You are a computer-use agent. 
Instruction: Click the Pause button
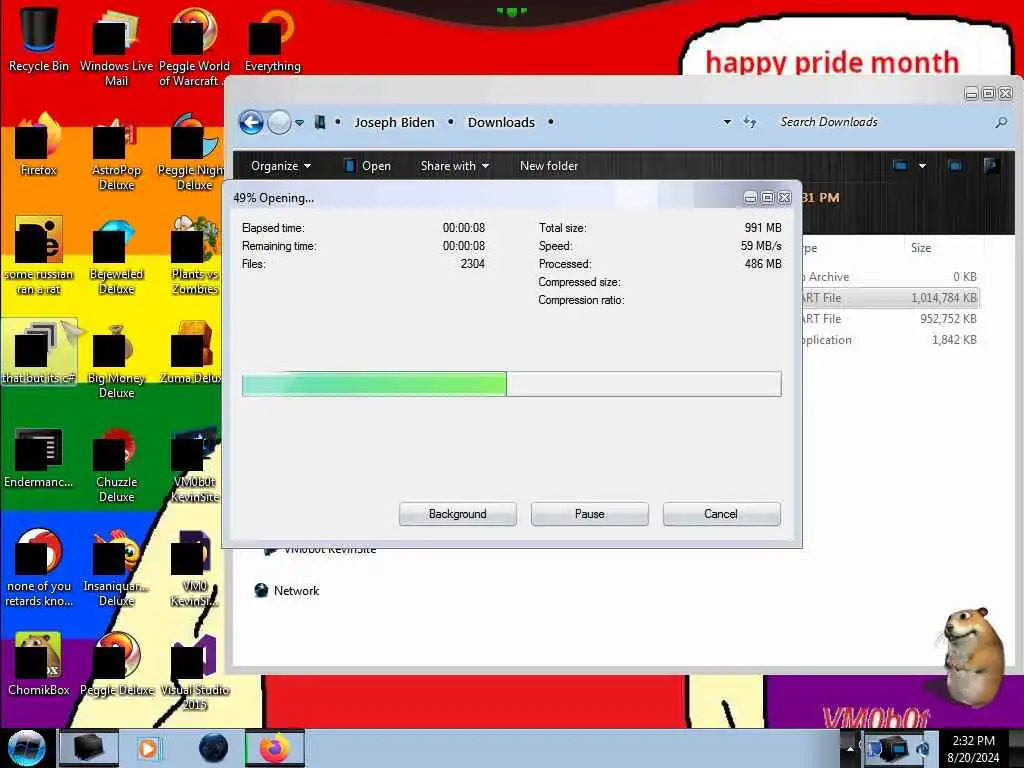tap(590, 514)
